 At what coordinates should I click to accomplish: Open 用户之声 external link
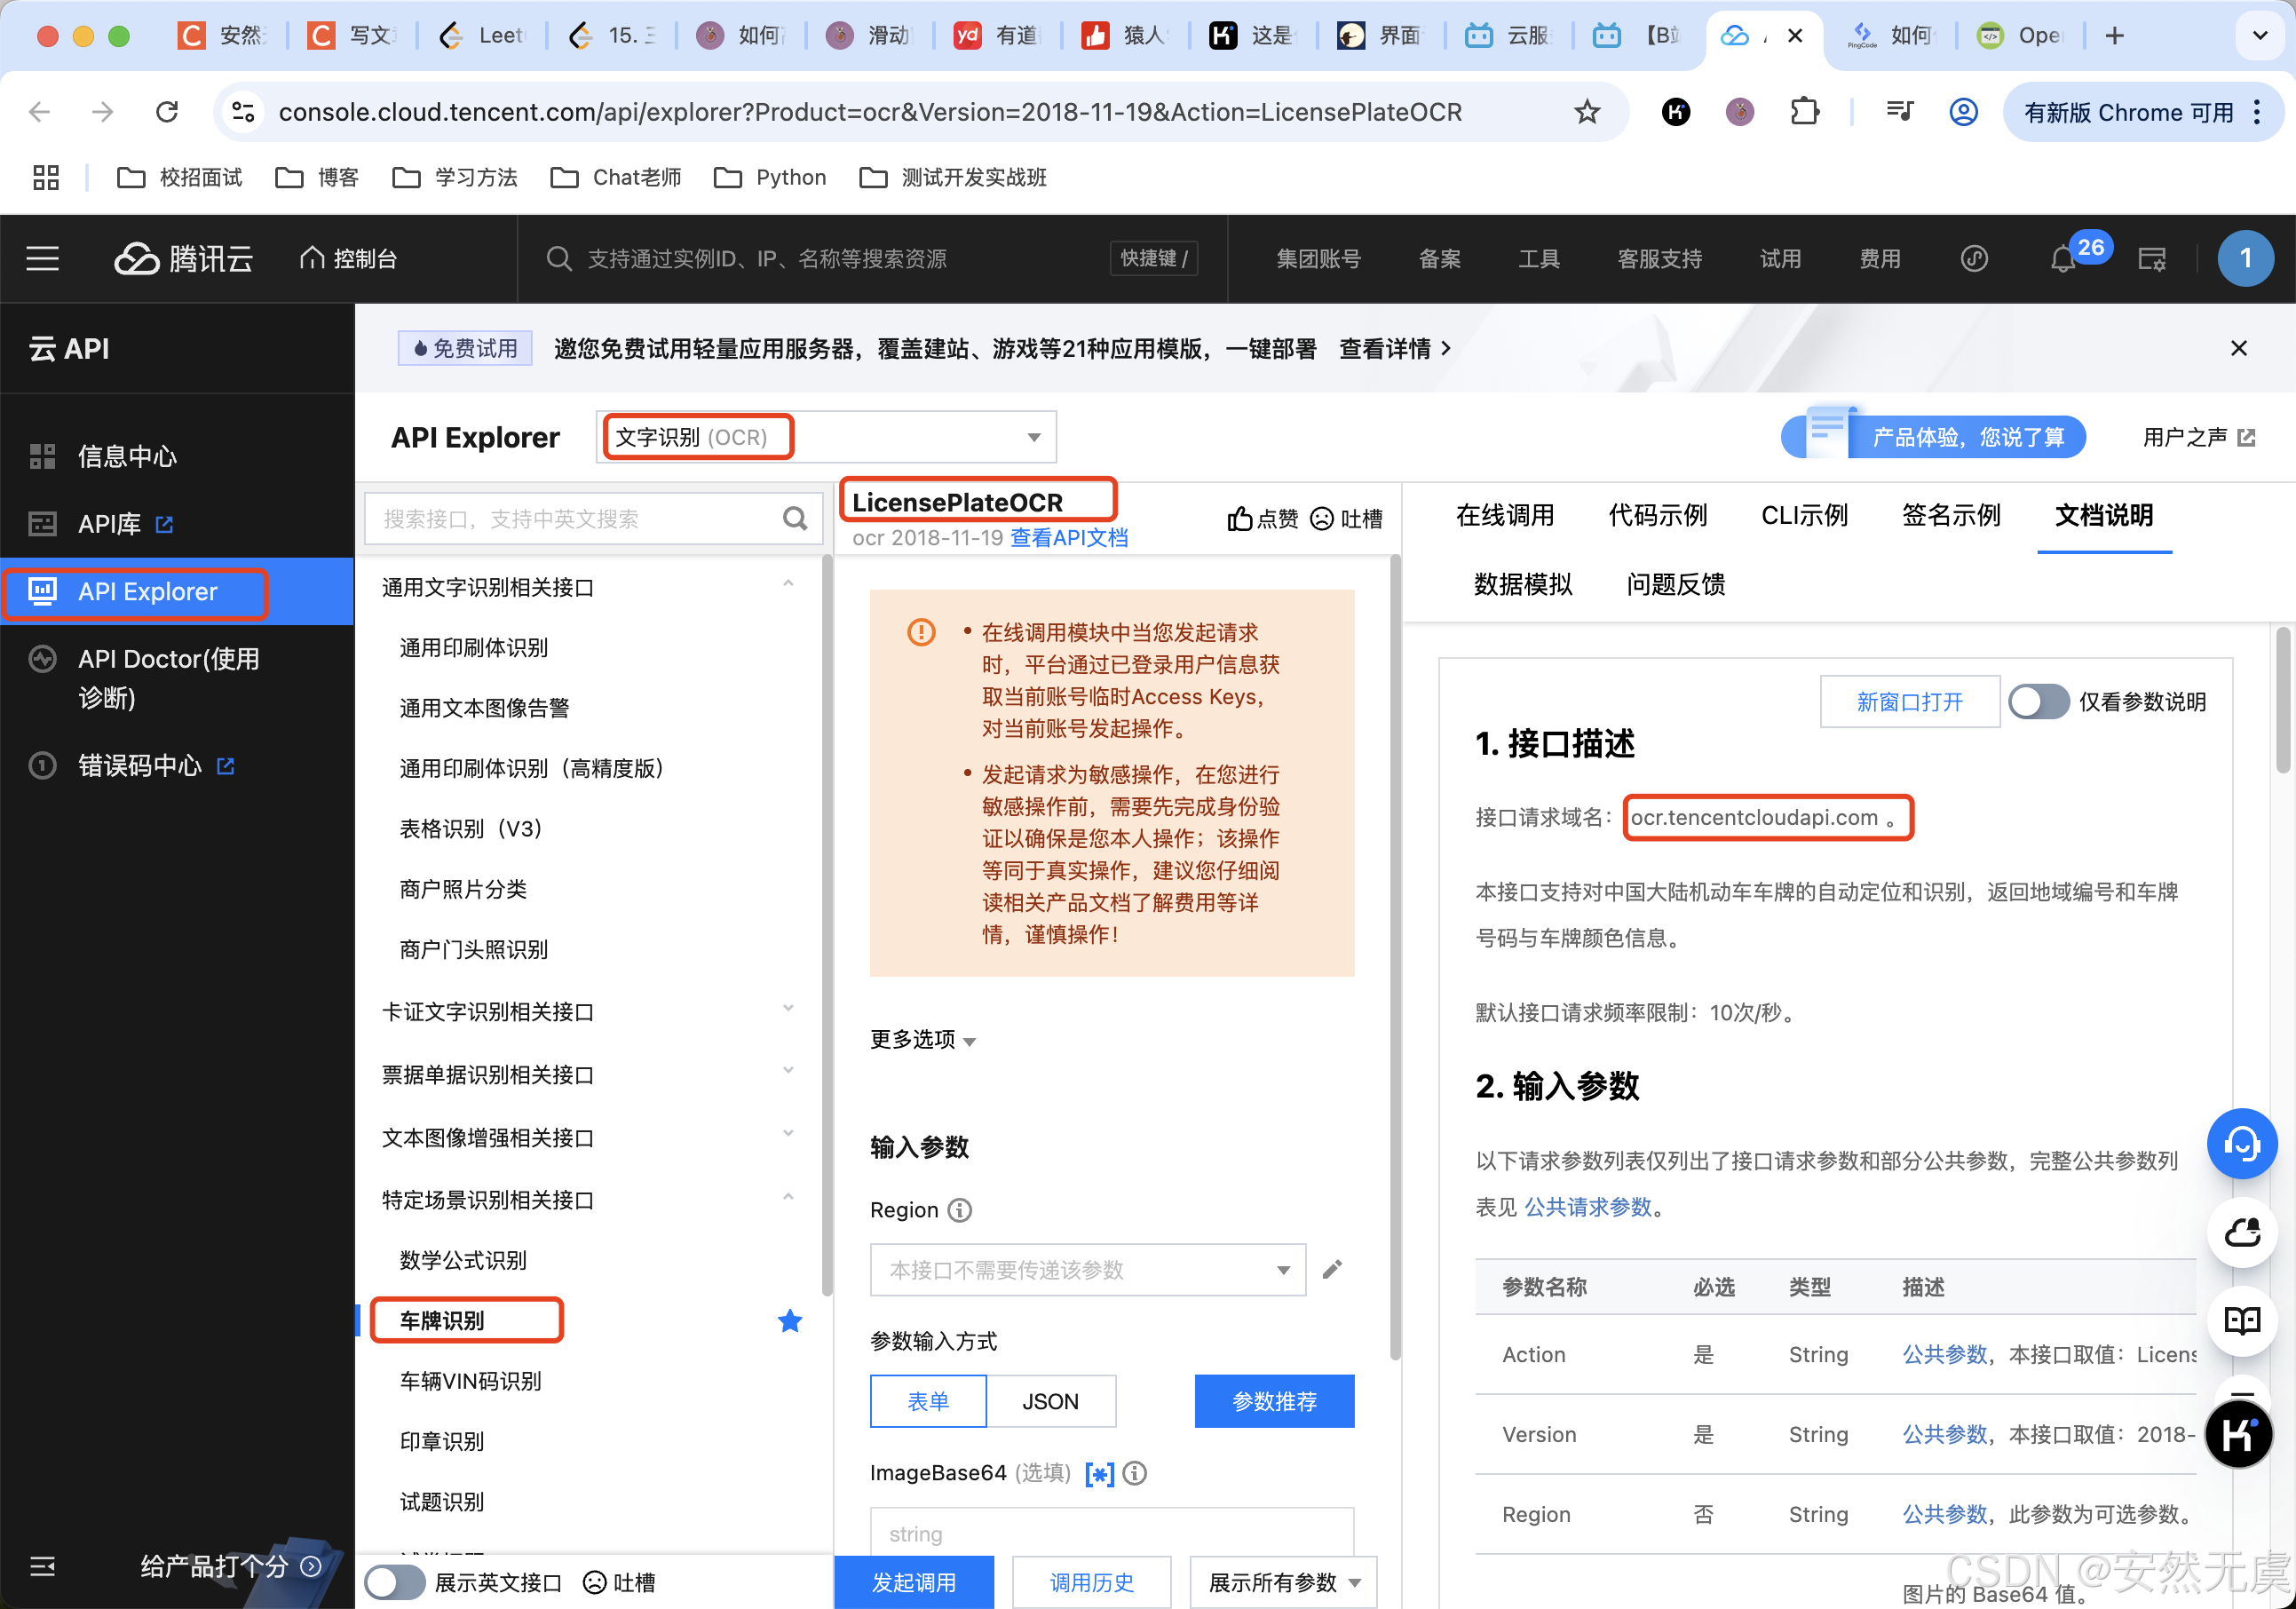2199,437
